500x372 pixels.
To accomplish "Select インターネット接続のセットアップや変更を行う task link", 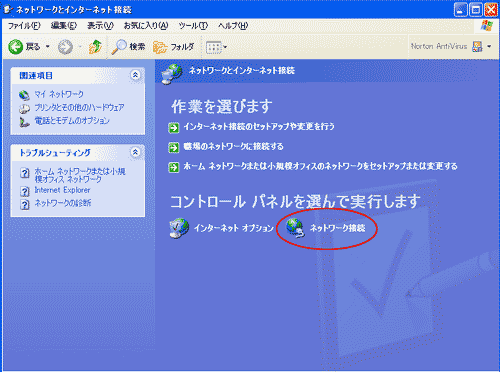I will coord(259,127).
